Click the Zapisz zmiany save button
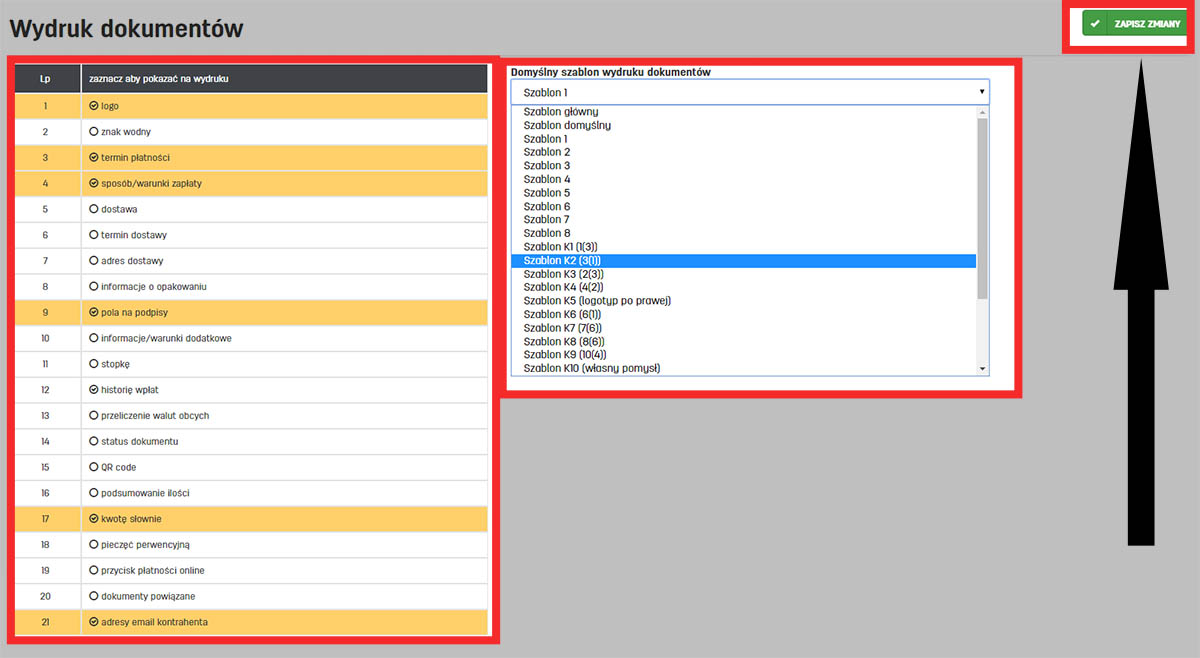 (1134, 23)
